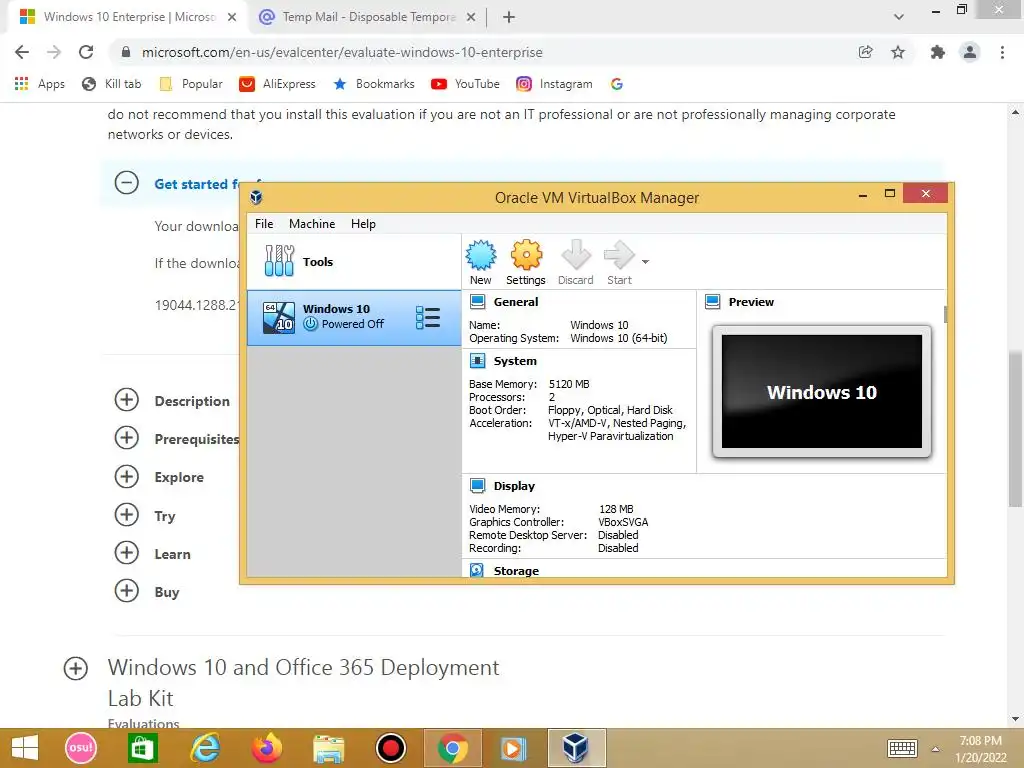Open the Bookmarks star bookmark

[374, 84]
